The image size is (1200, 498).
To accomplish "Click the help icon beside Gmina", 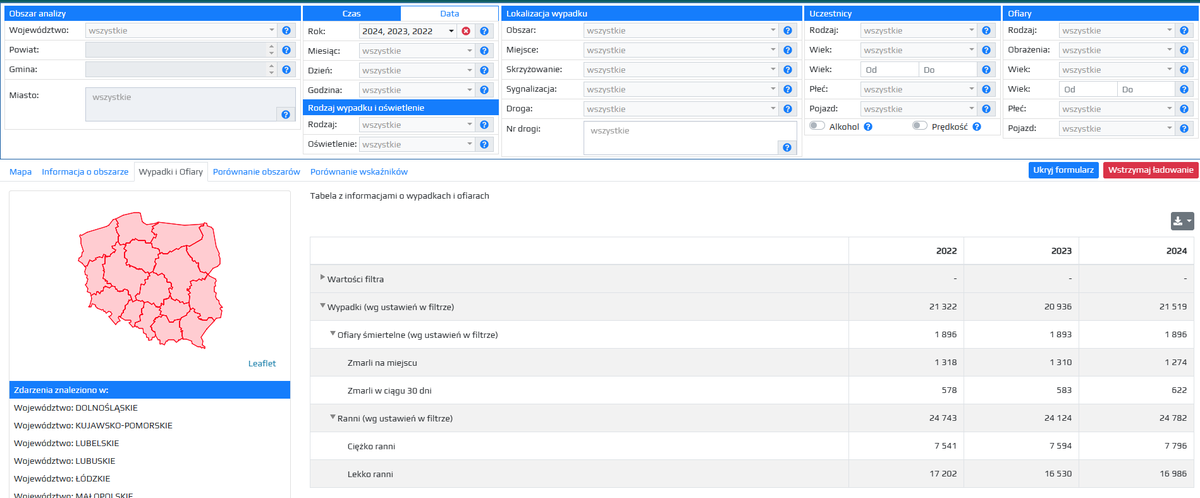I will (x=287, y=70).
